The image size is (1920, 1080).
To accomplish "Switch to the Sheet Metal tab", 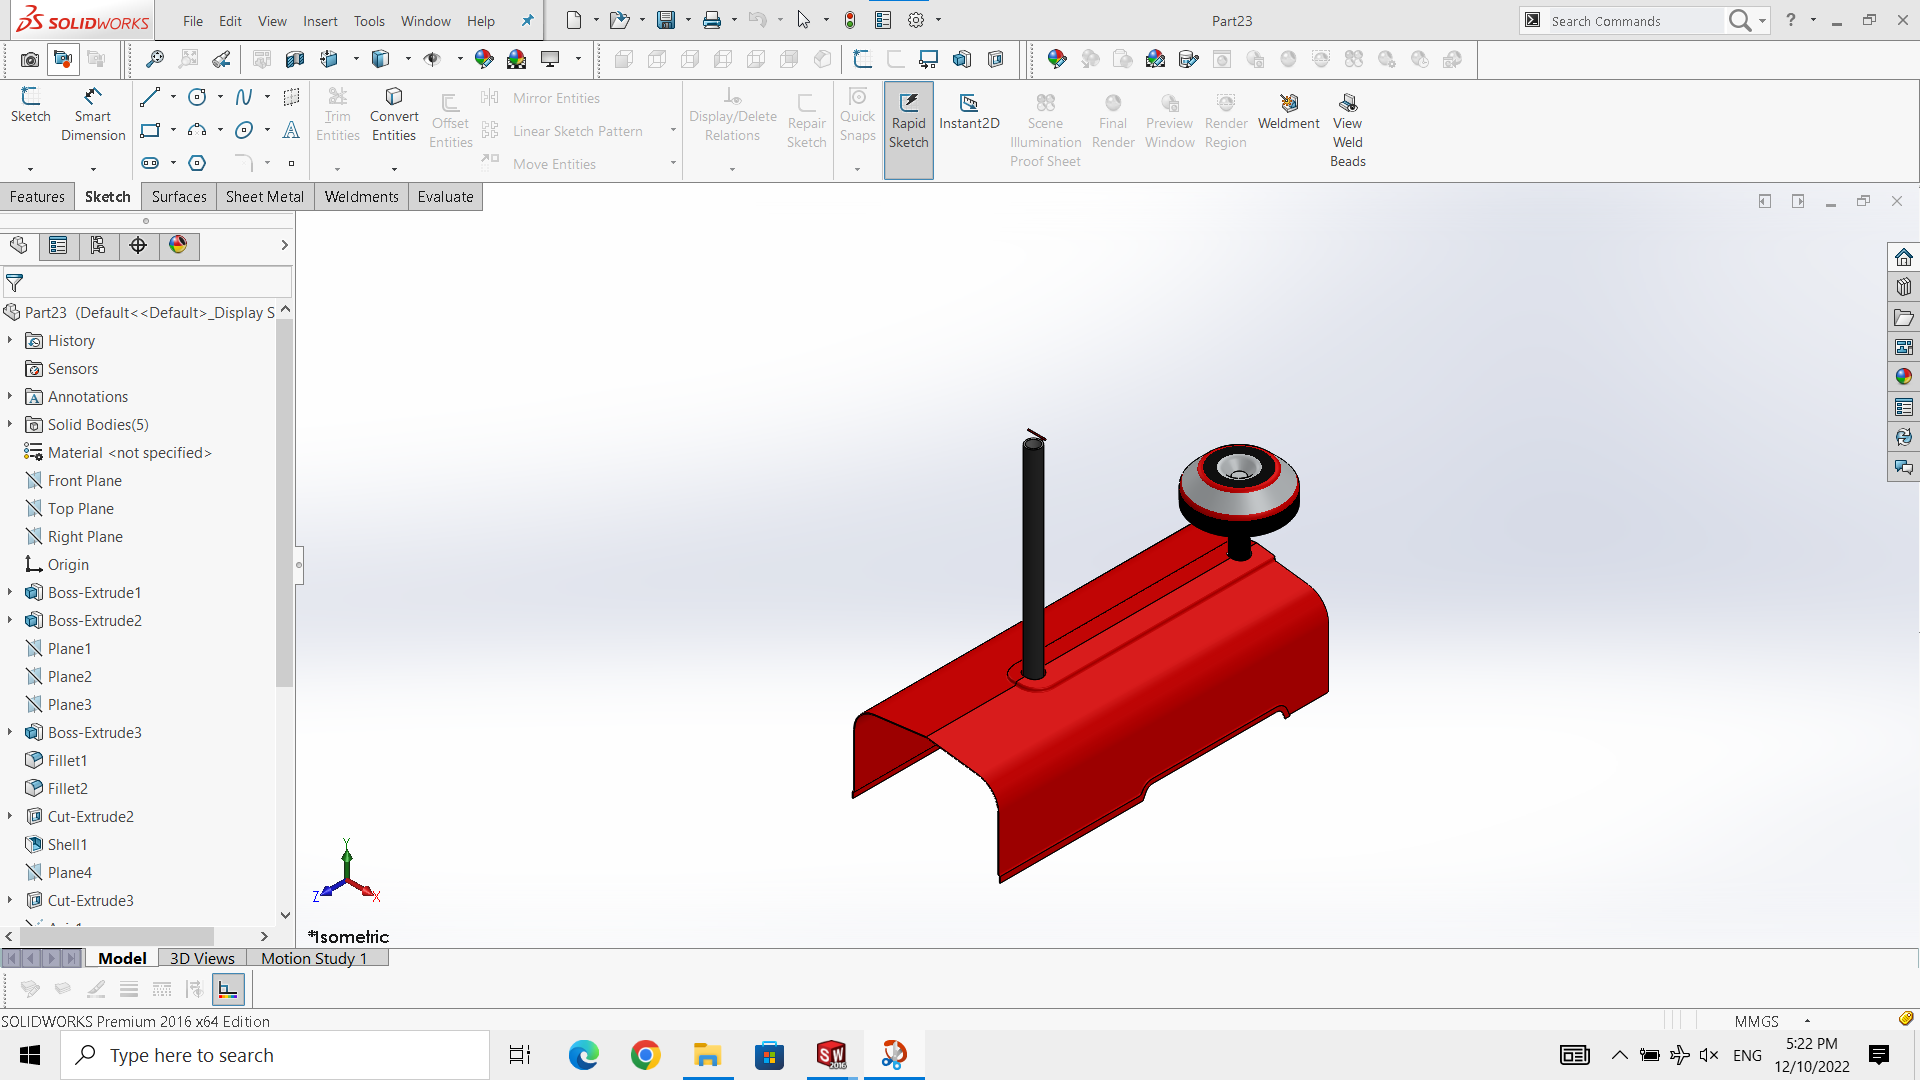I will pos(264,197).
